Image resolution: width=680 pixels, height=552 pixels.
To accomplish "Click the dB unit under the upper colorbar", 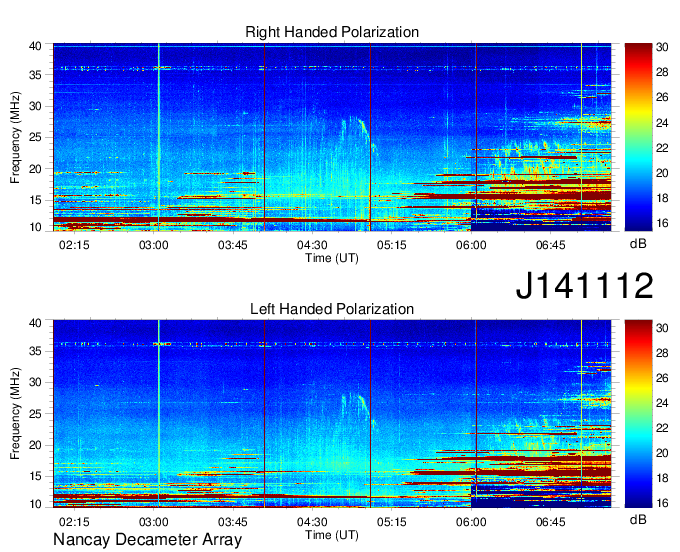I will (638, 244).
